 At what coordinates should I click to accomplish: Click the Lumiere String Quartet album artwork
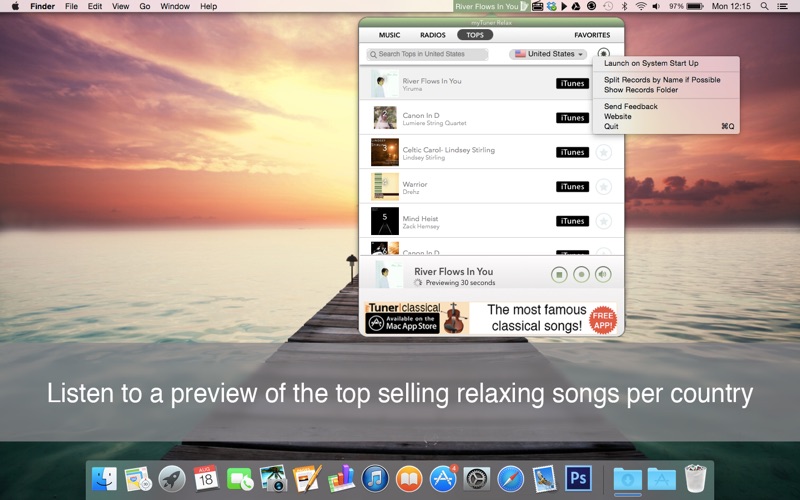click(385, 118)
